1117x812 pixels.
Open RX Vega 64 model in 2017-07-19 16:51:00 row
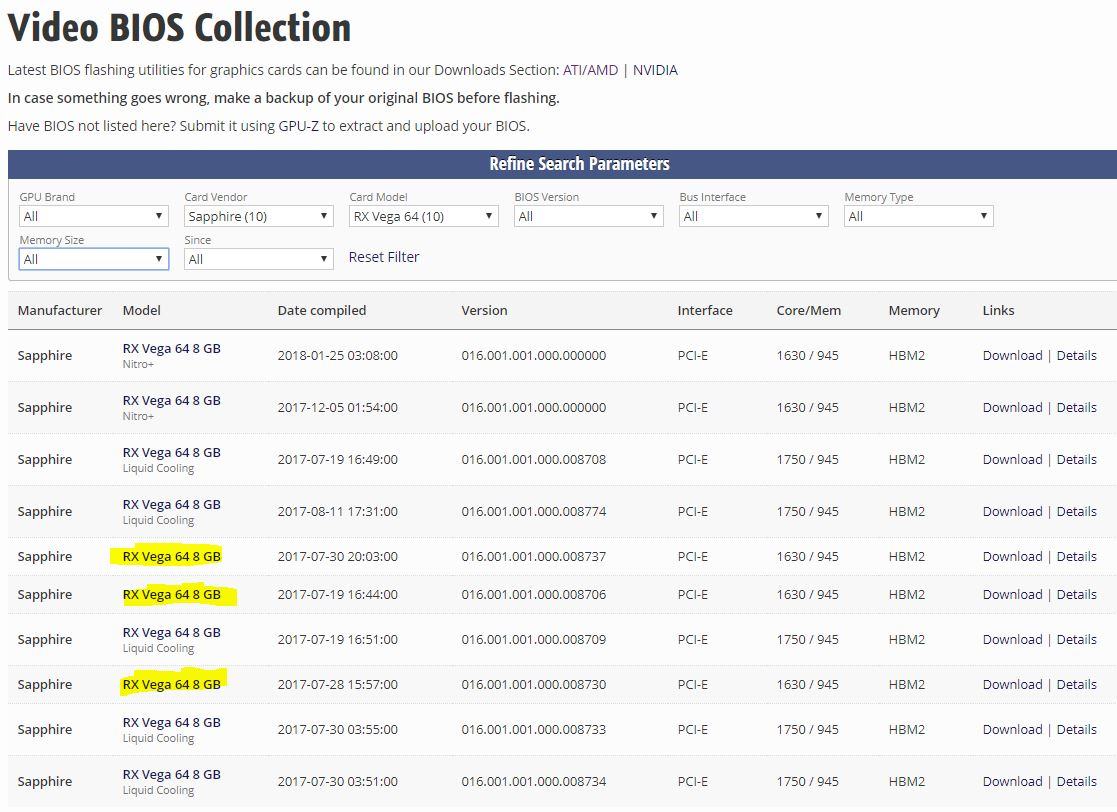(x=172, y=633)
